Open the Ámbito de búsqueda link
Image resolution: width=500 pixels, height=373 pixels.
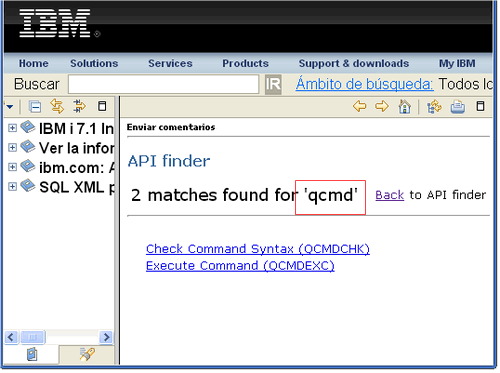click(x=364, y=84)
